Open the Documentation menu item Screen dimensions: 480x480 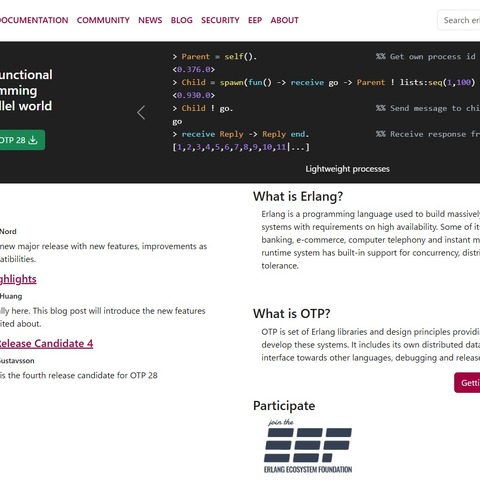point(34,20)
